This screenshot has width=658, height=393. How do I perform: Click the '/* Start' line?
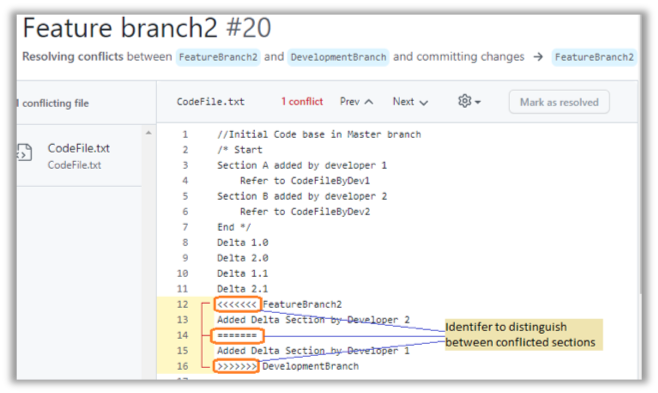(240, 150)
